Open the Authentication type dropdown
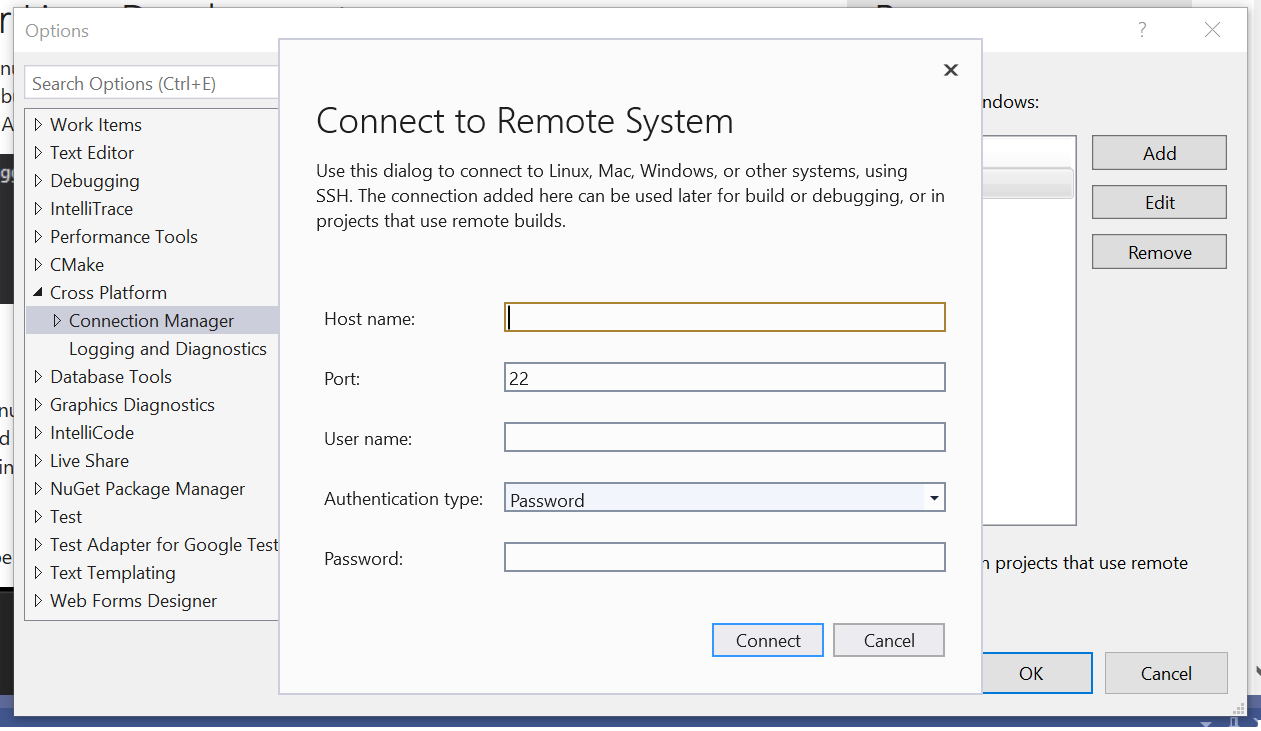 click(x=934, y=497)
